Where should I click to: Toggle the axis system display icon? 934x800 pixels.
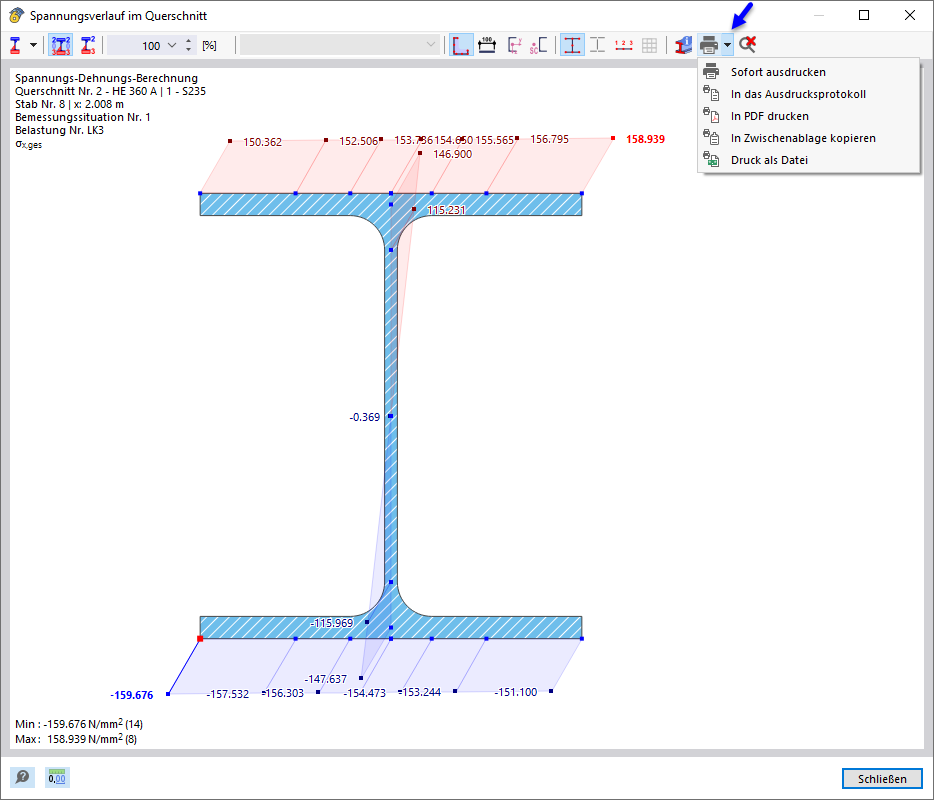click(x=461, y=45)
